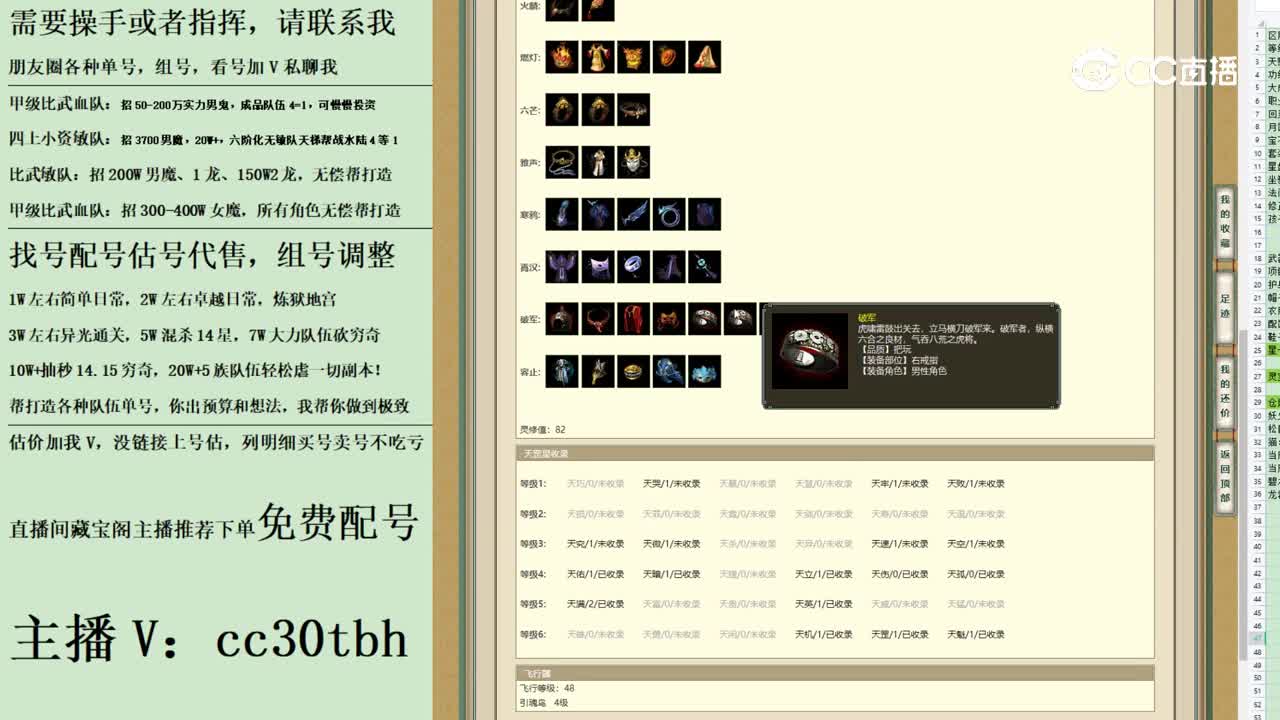Click the glowing blue ring icon in 寒鸦 row
1280x720 pixels.
coord(669,214)
